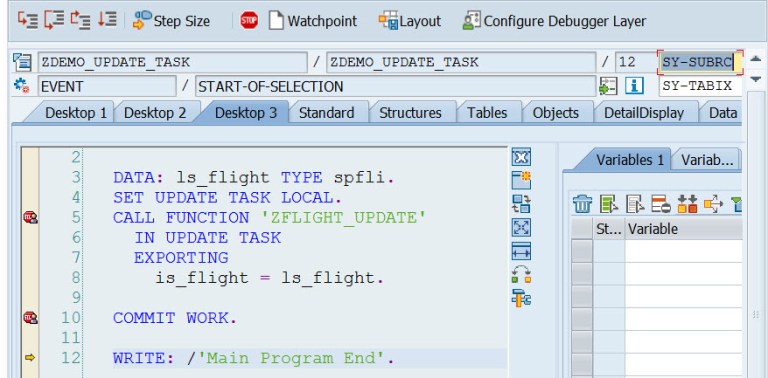768x378 pixels.
Task: Click the 'SET UPDATE TASK LOCAL.' code line
Action: pyautogui.click(x=228, y=198)
